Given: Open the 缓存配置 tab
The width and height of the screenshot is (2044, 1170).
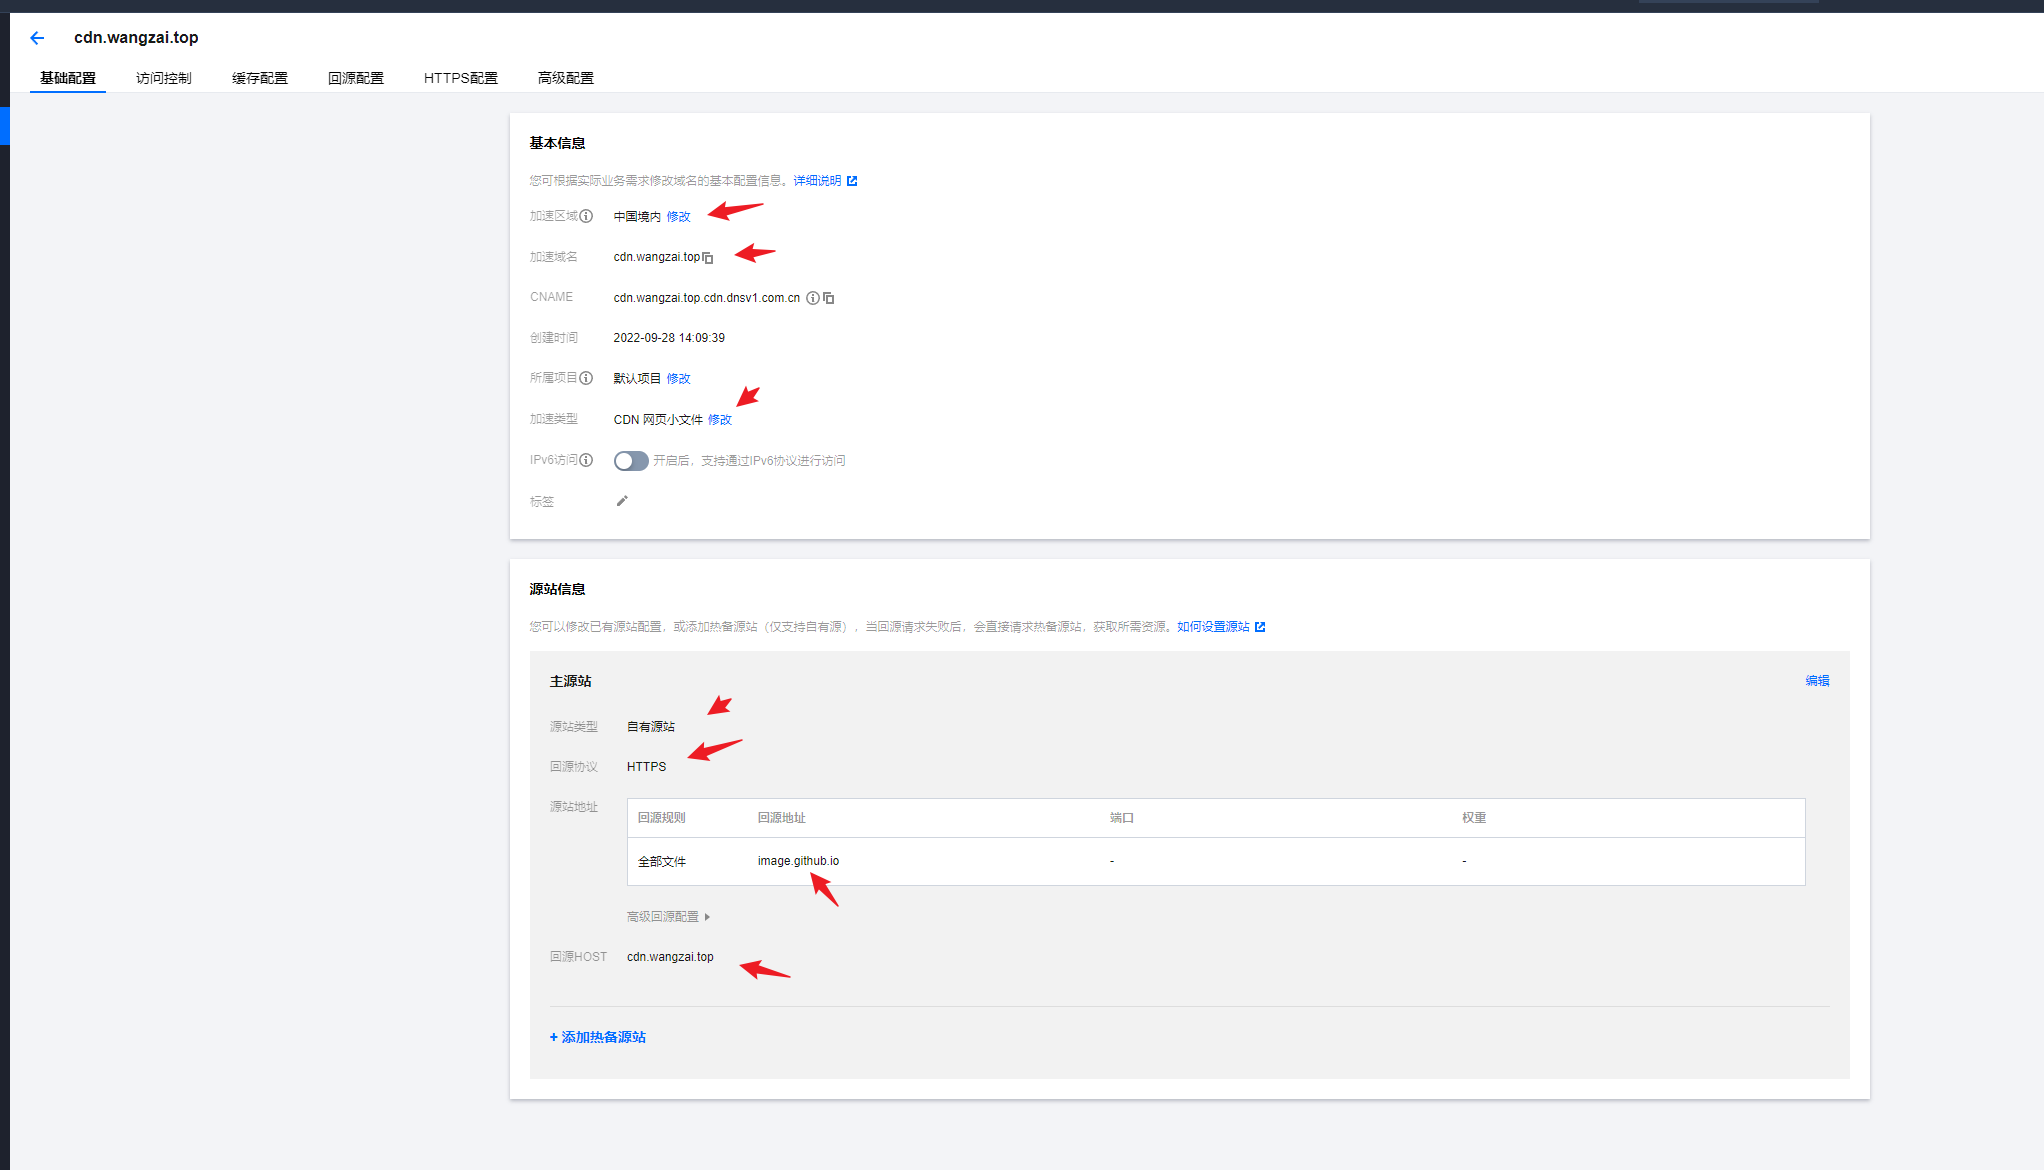Looking at the screenshot, I should click(x=259, y=78).
